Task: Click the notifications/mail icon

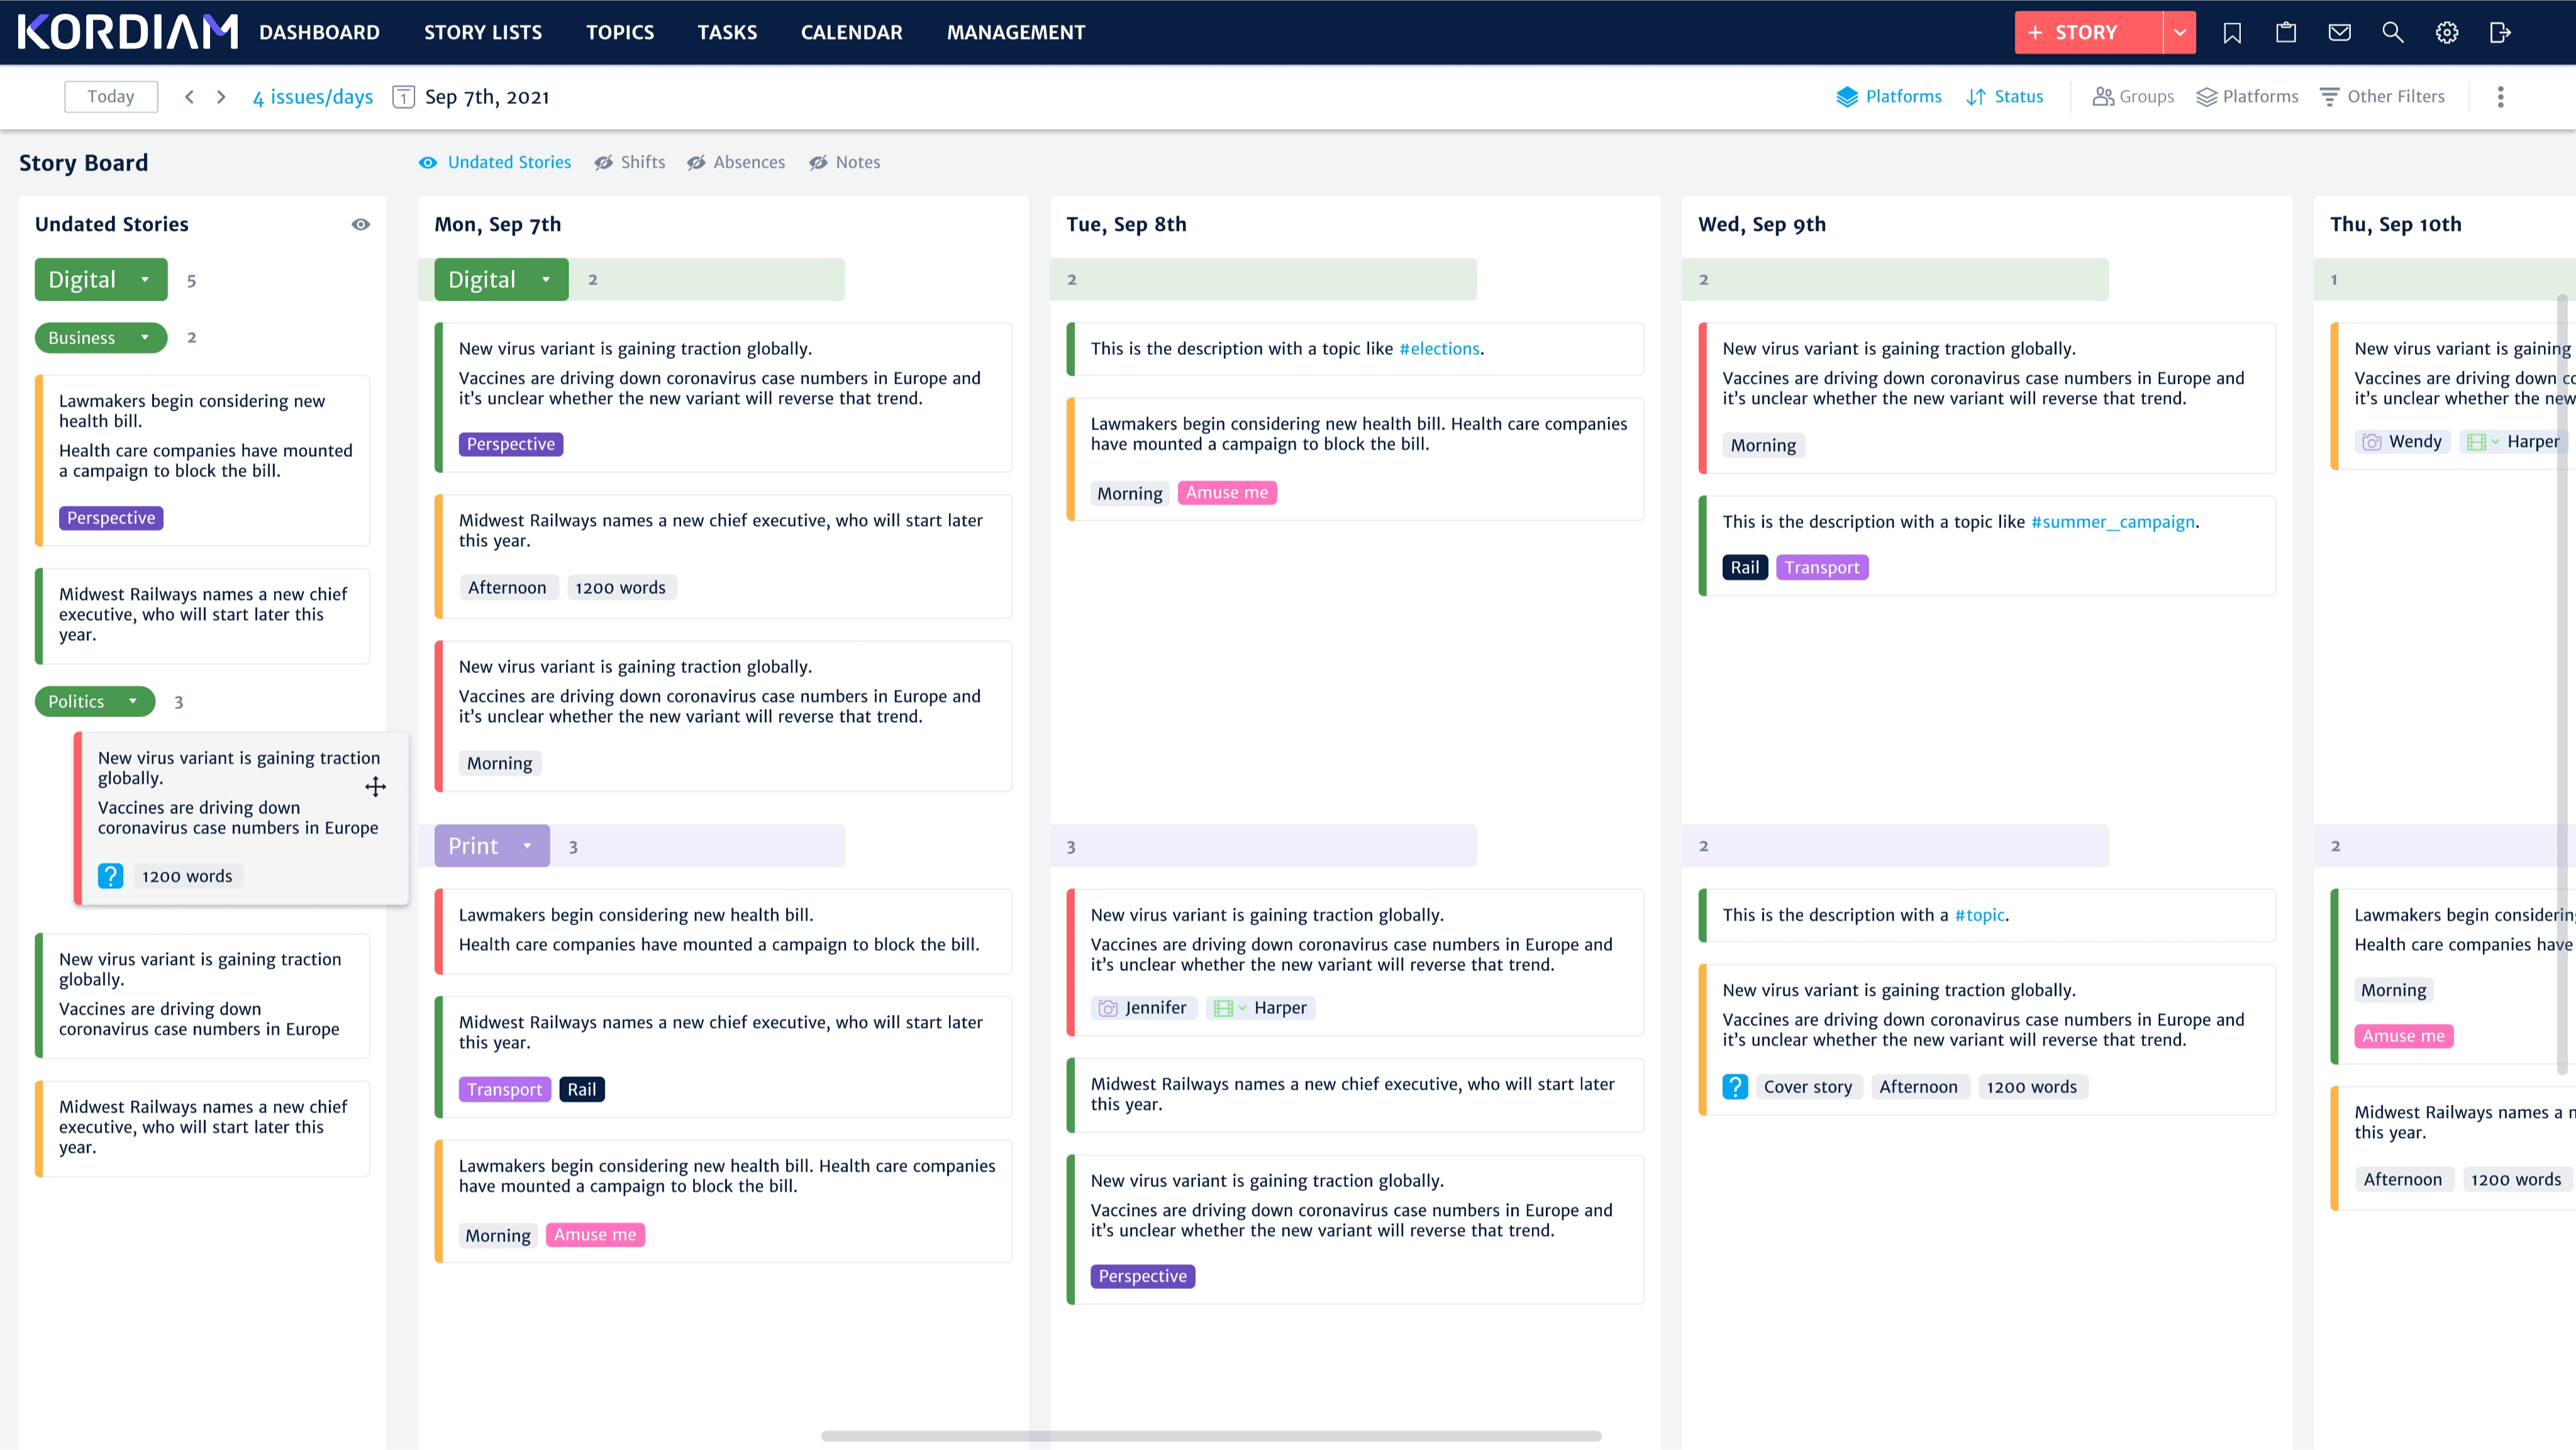Action: tap(2339, 32)
